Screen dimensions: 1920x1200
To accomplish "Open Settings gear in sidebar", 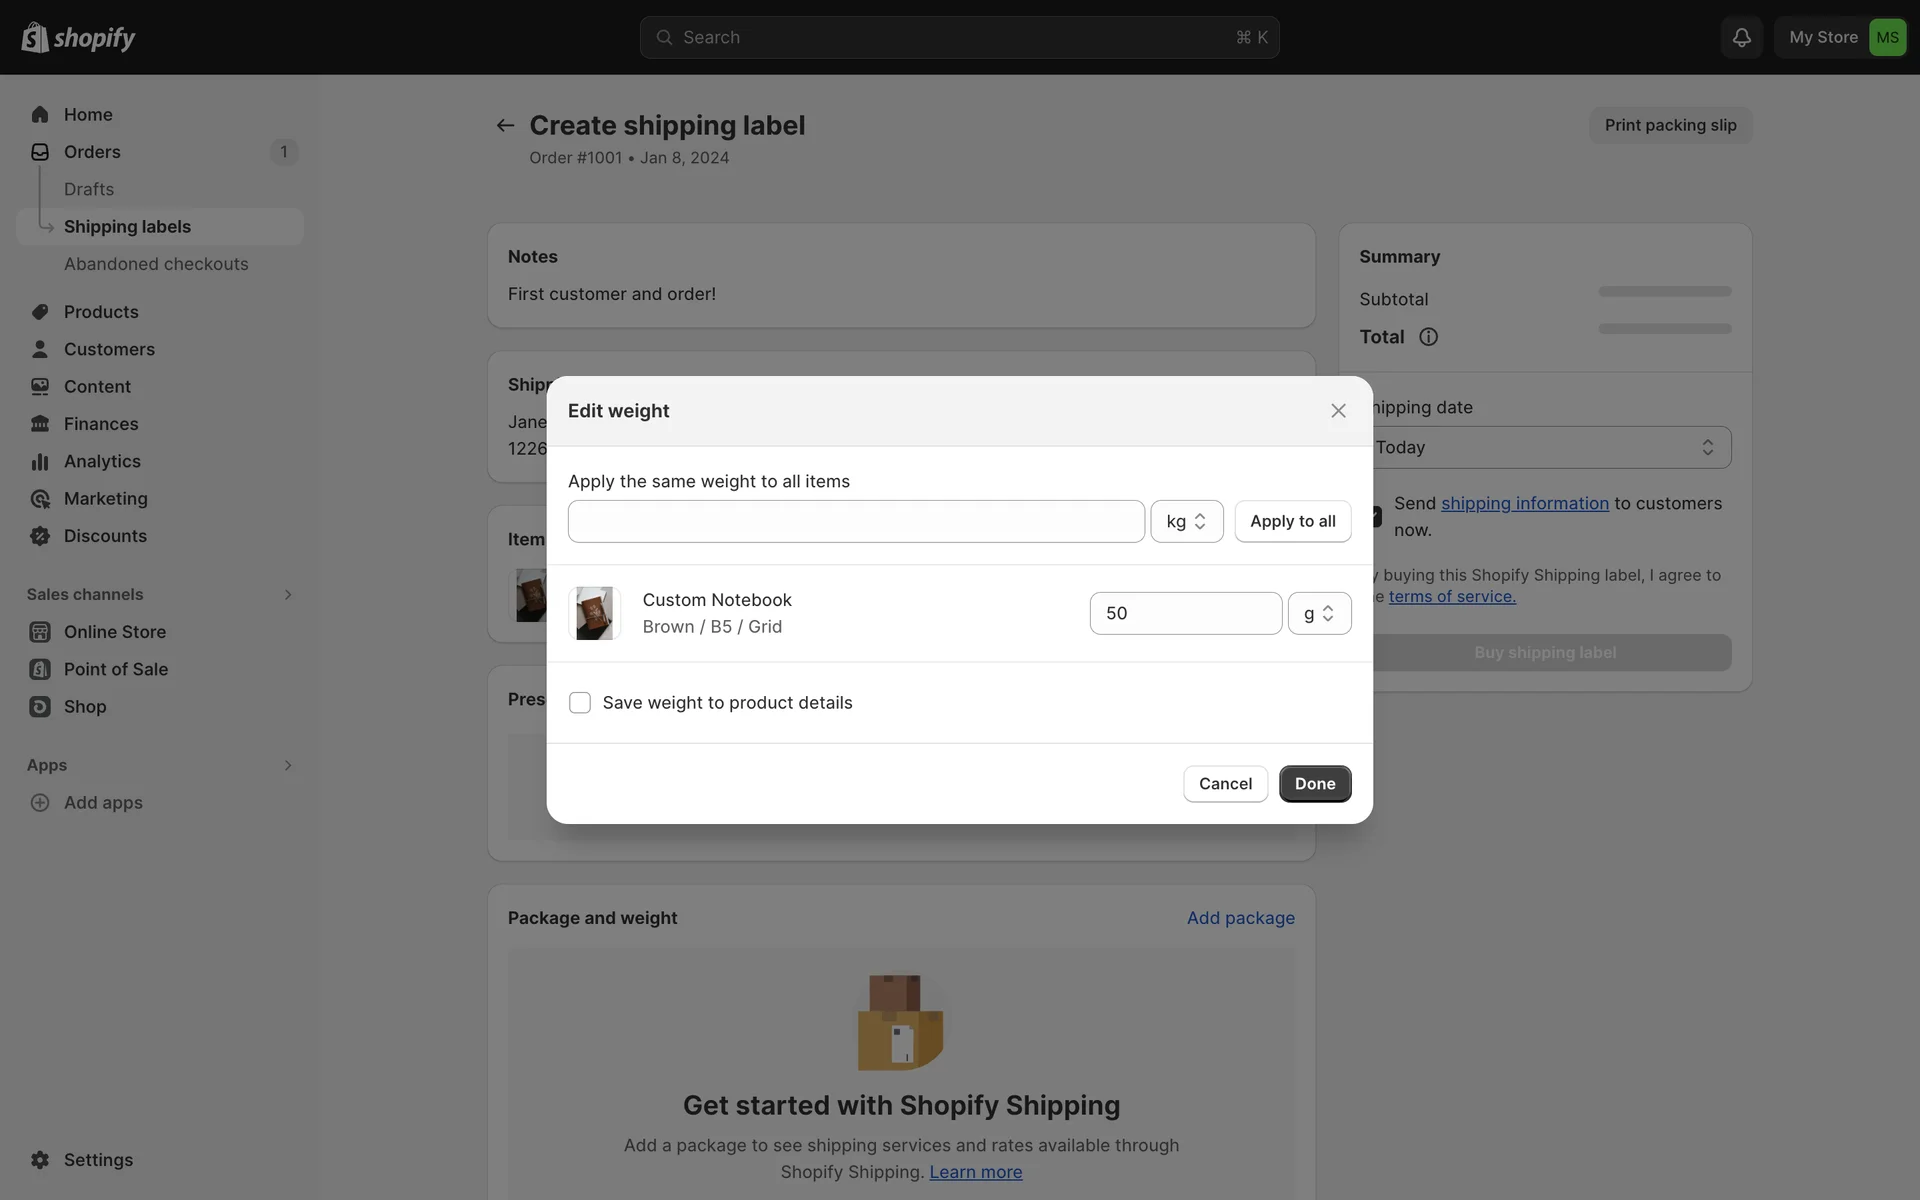I will coord(40,1159).
